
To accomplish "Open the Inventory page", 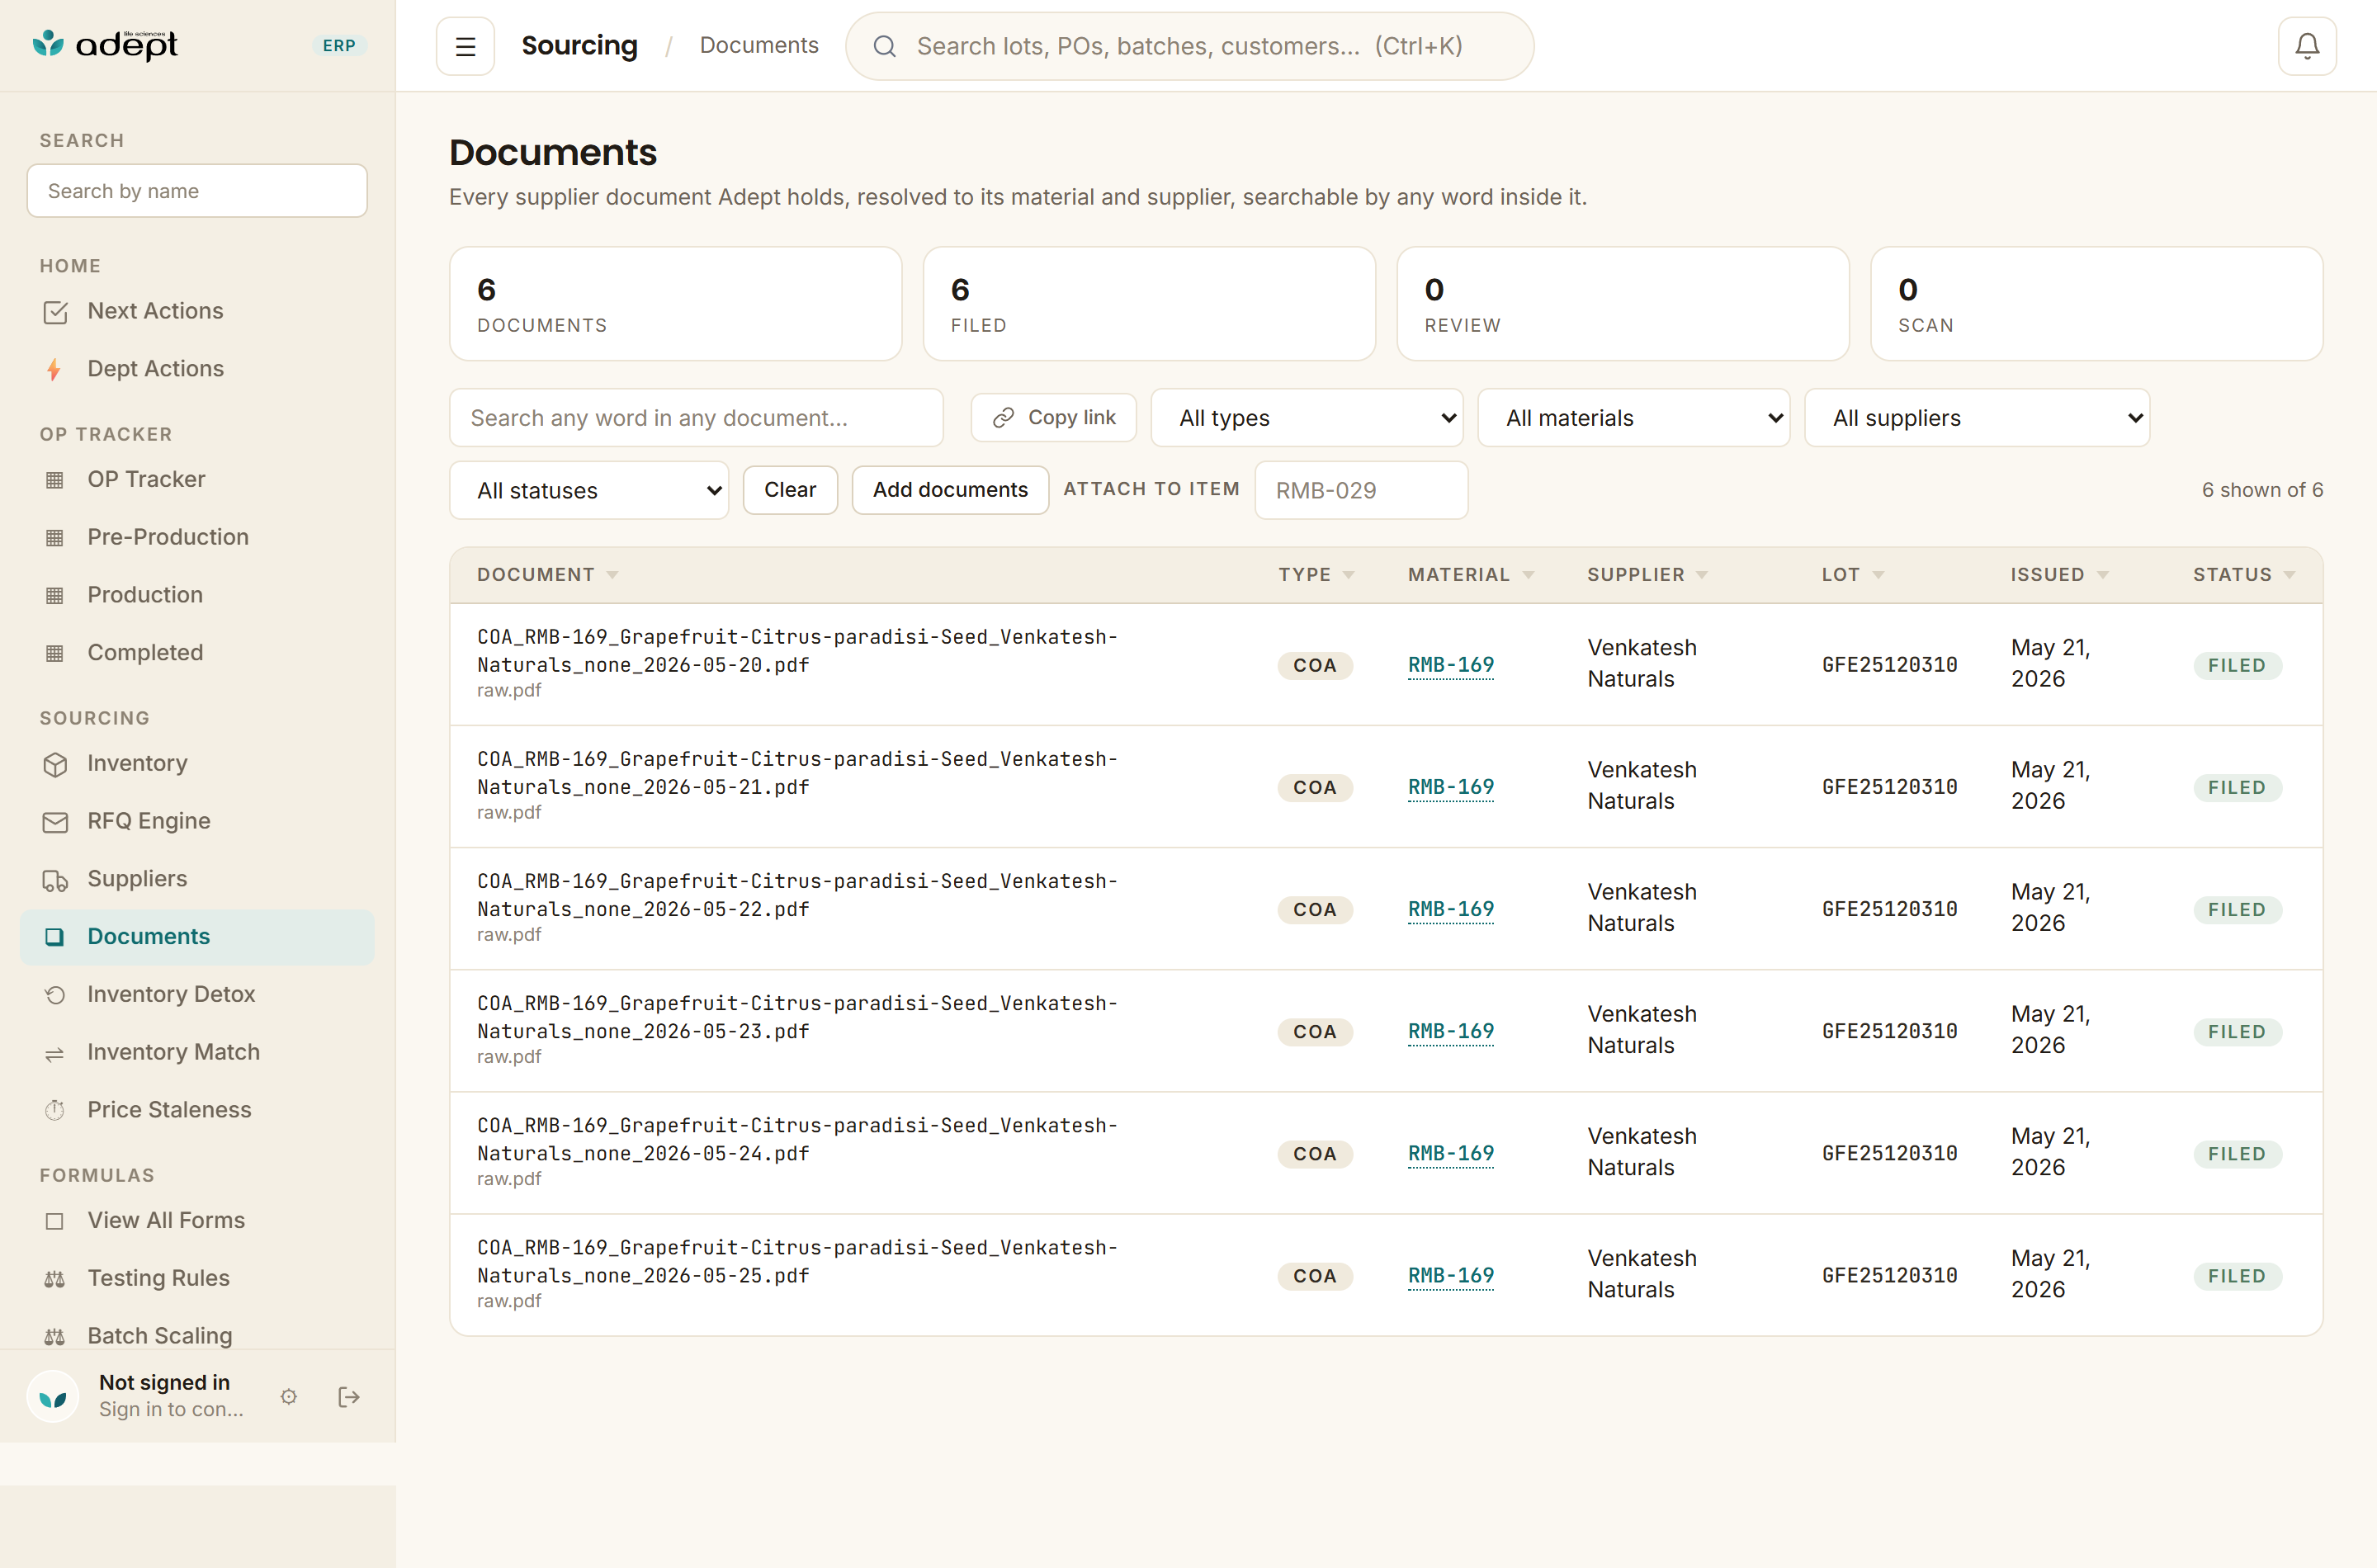I will pos(197,764).
